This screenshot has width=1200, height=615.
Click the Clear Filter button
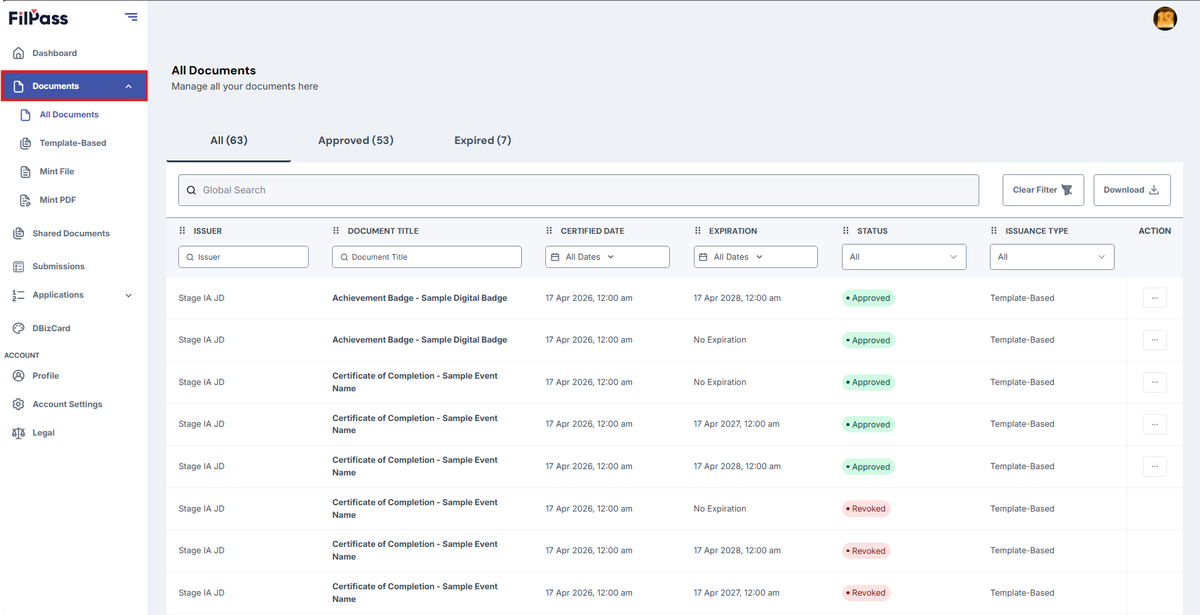click(x=1043, y=190)
